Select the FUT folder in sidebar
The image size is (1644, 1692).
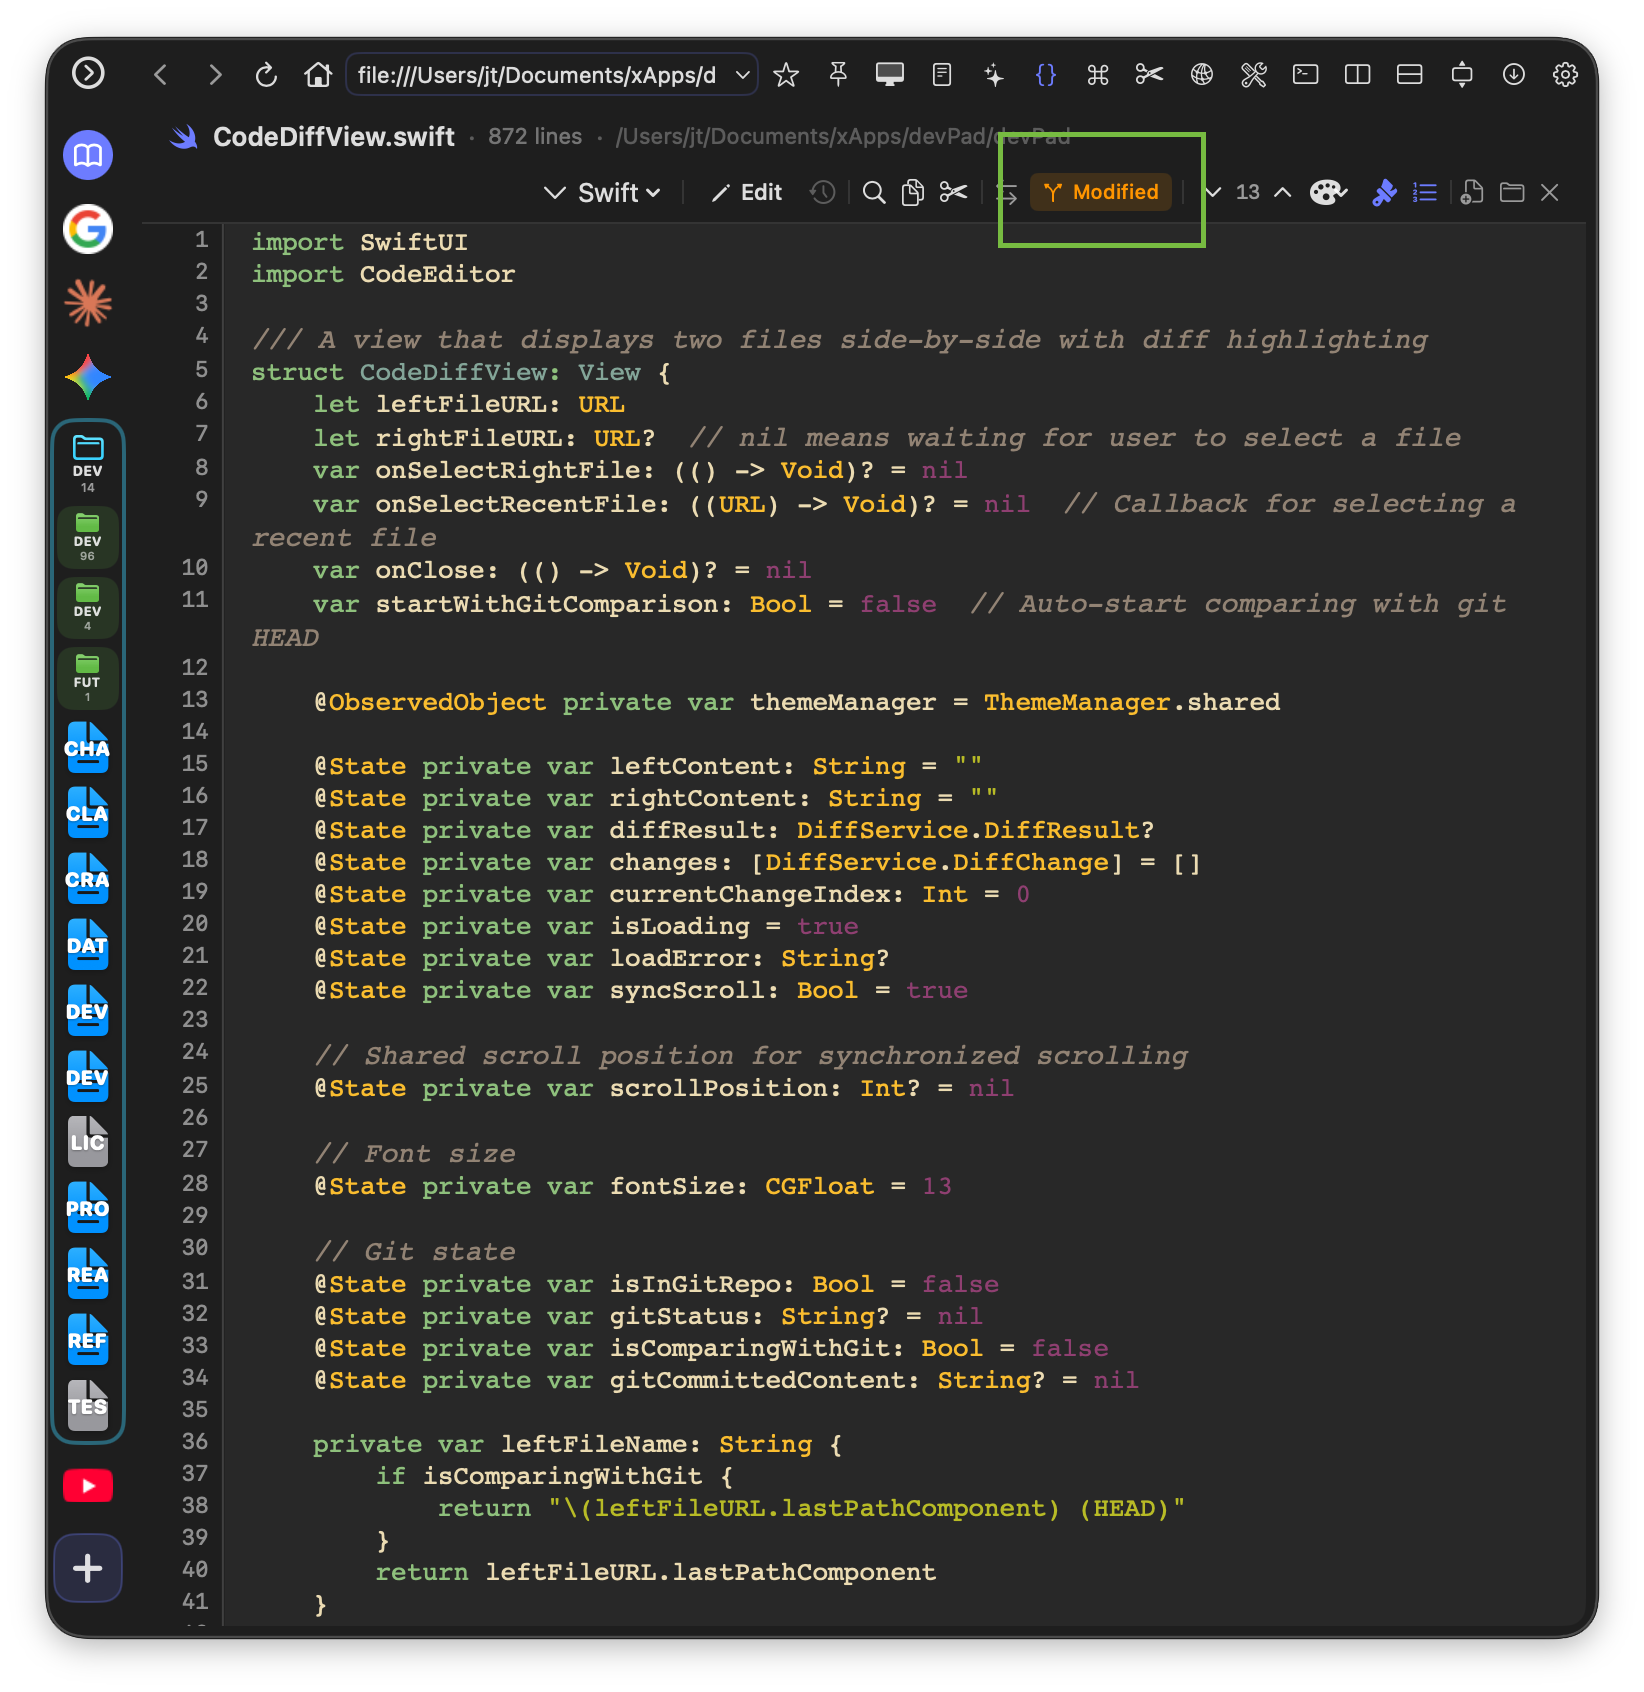click(x=88, y=676)
